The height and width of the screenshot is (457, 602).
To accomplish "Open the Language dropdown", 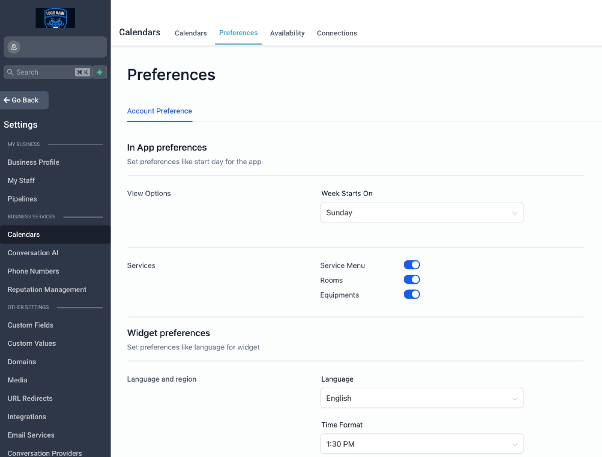I will (x=422, y=398).
